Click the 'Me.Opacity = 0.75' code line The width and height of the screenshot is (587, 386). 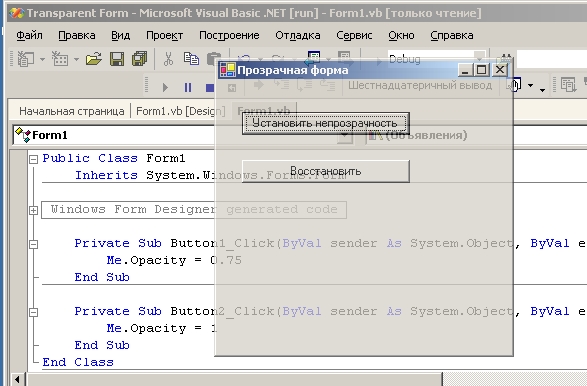[174, 260]
